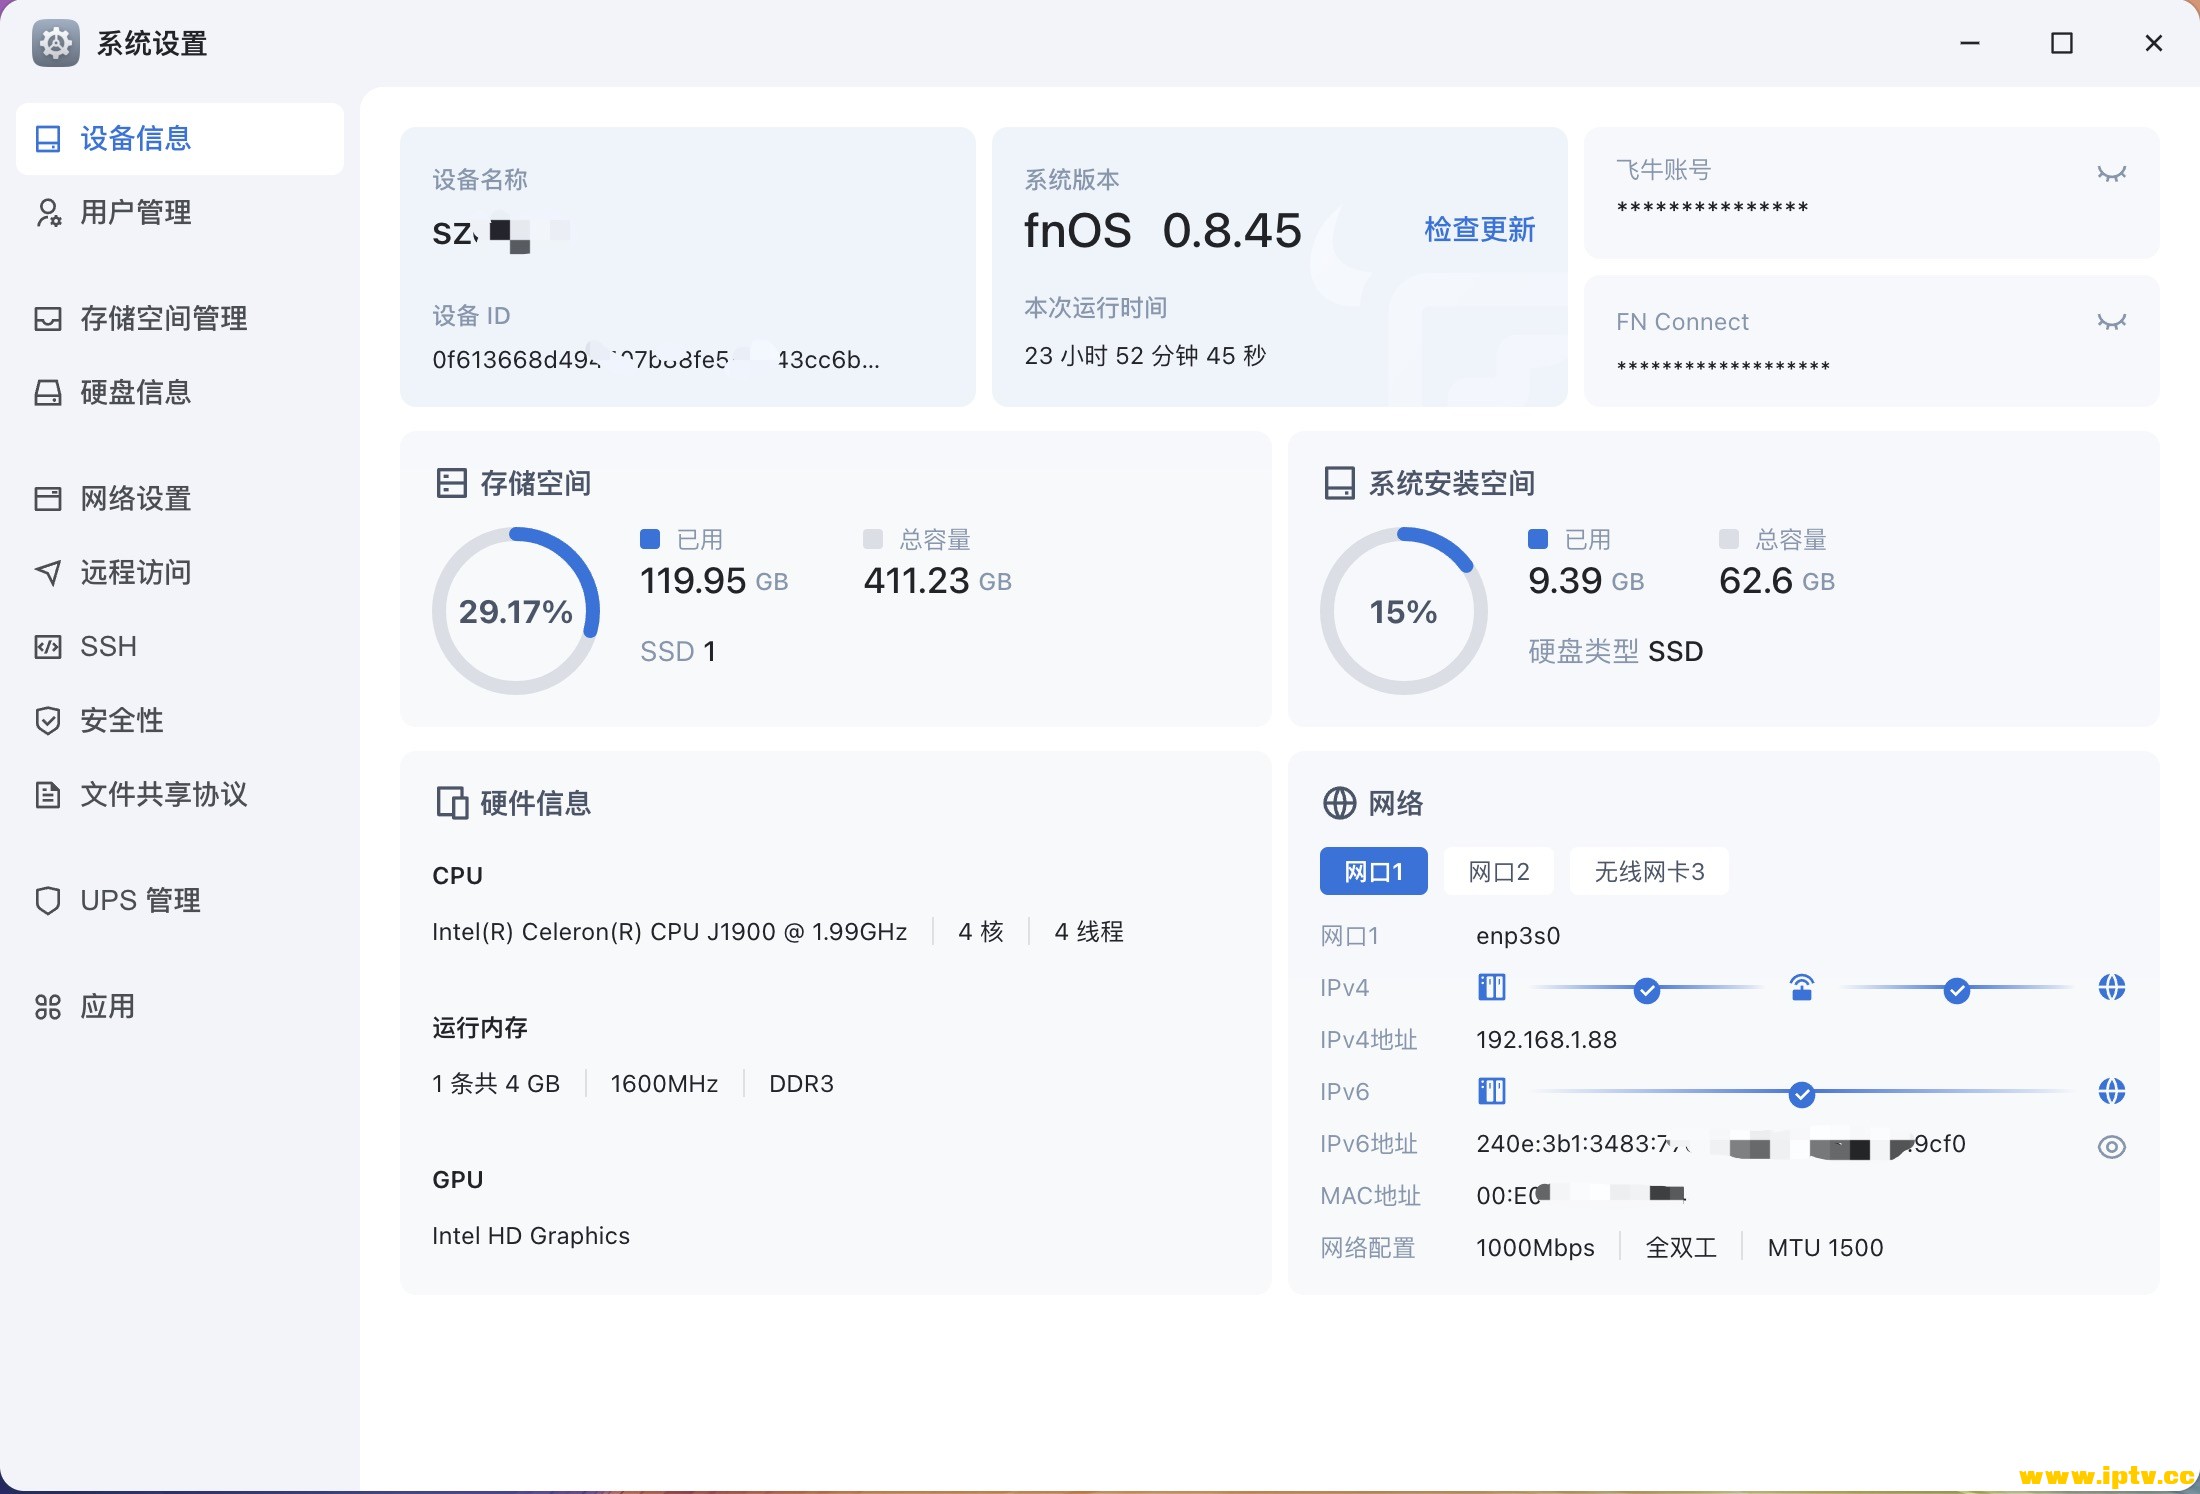Click the DDR3 memory type text
Screen dimensions: 2200x1494
coord(801,1084)
